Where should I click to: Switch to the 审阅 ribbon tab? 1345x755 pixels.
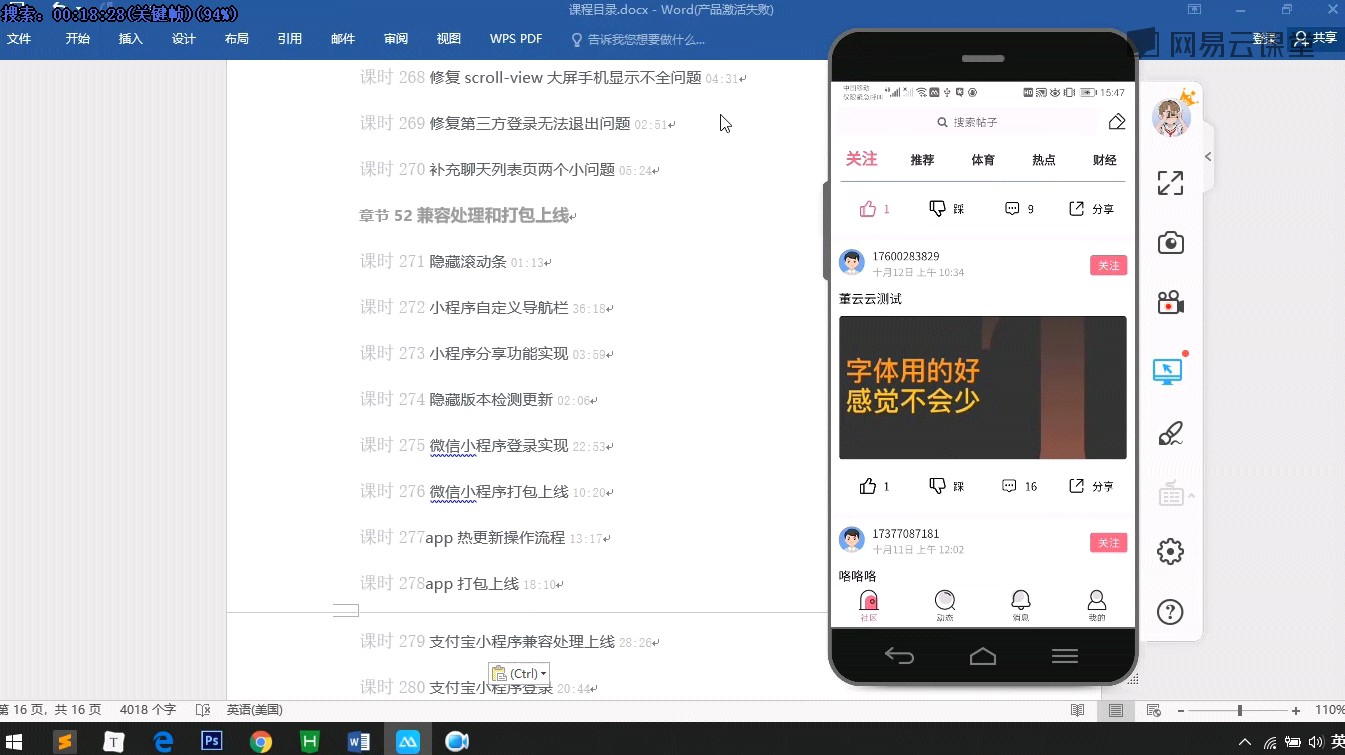point(395,39)
